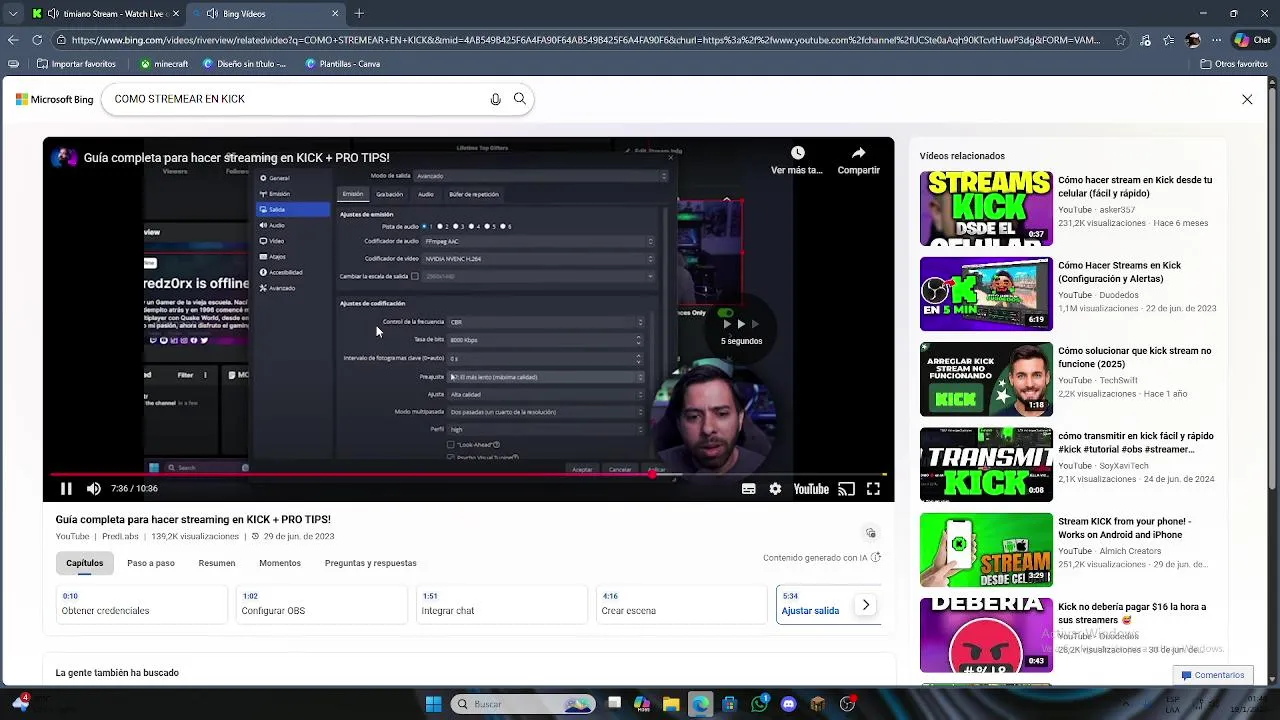This screenshot has height=720, width=1280.
Task: Open Copilot Chat button
Action: (1253, 40)
